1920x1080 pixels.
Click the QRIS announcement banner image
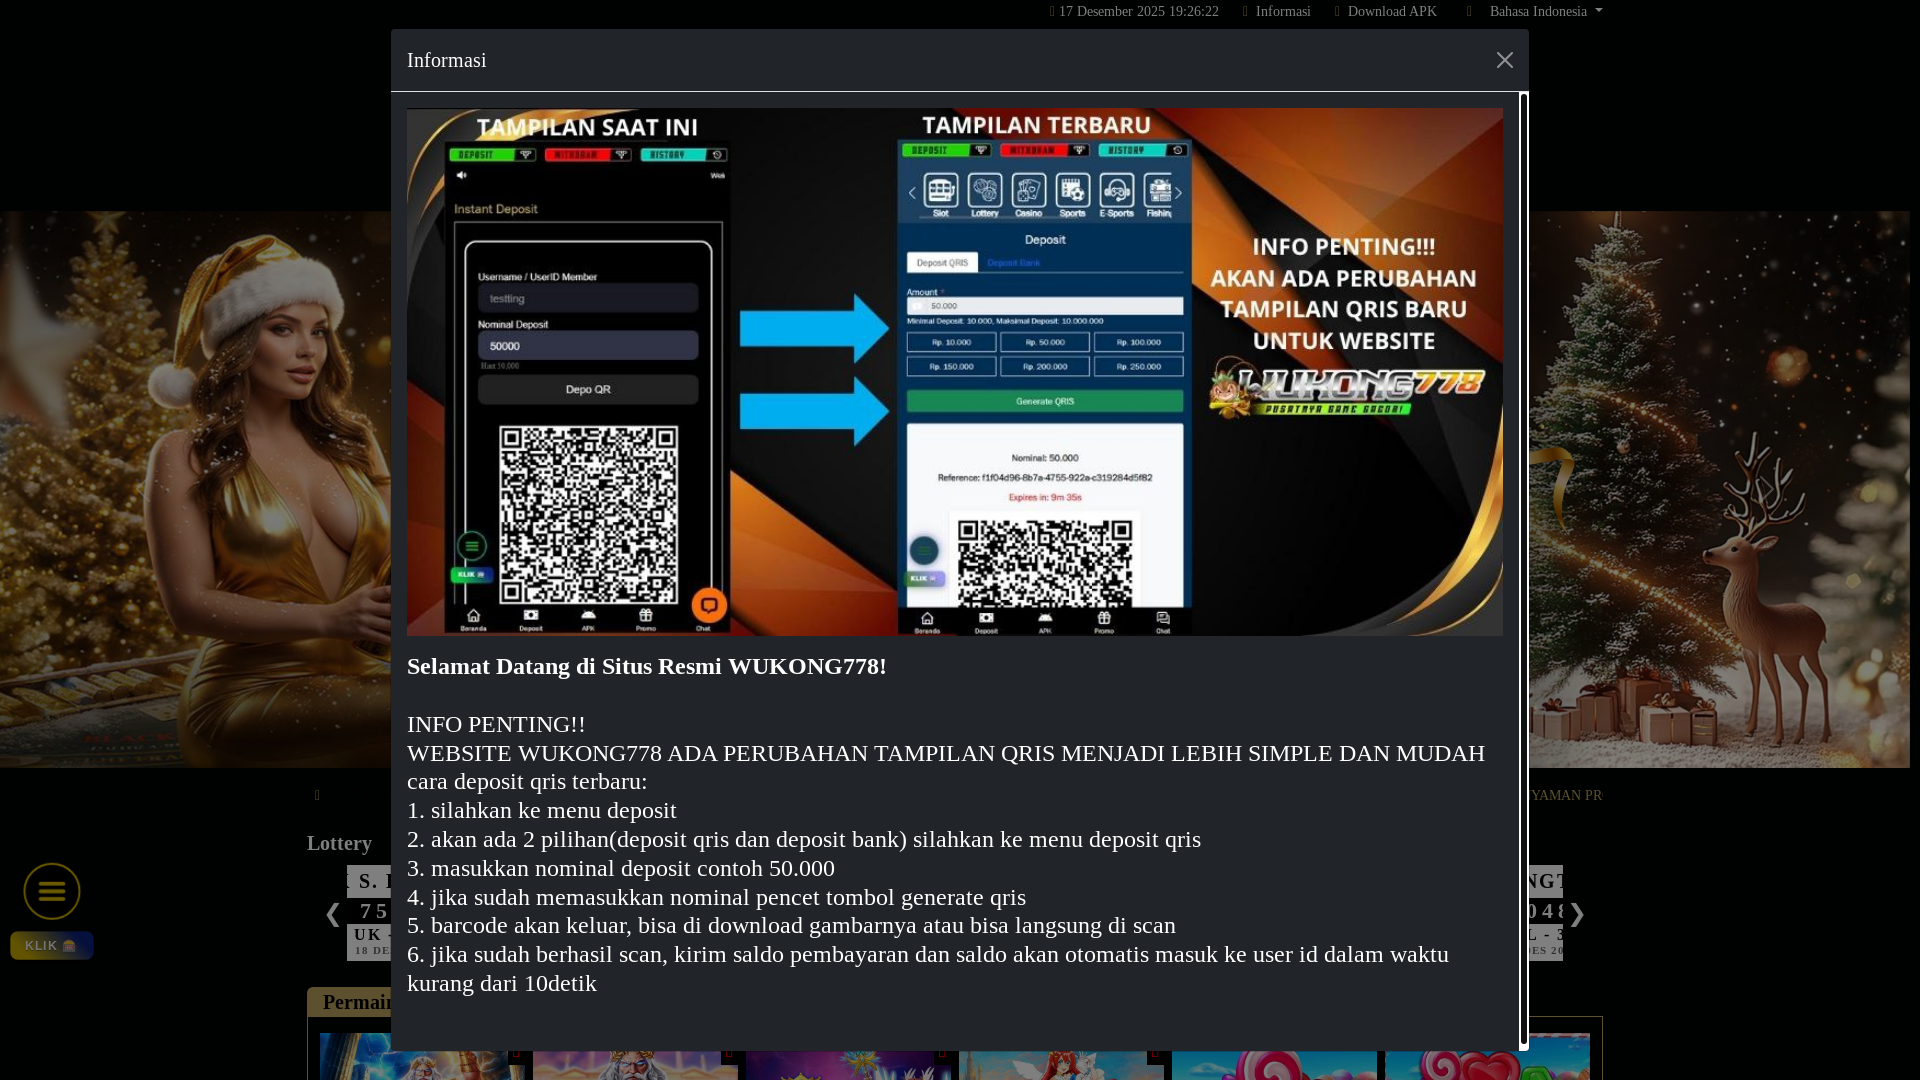[x=954, y=372]
